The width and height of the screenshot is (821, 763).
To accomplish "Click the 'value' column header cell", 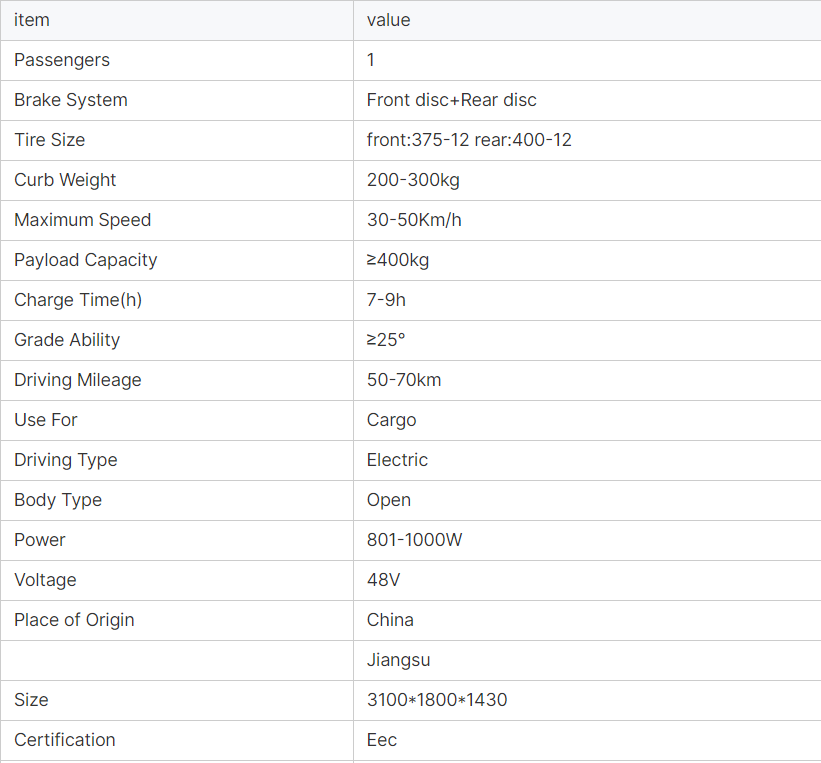I will pyautogui.click(x=388, y=20).
